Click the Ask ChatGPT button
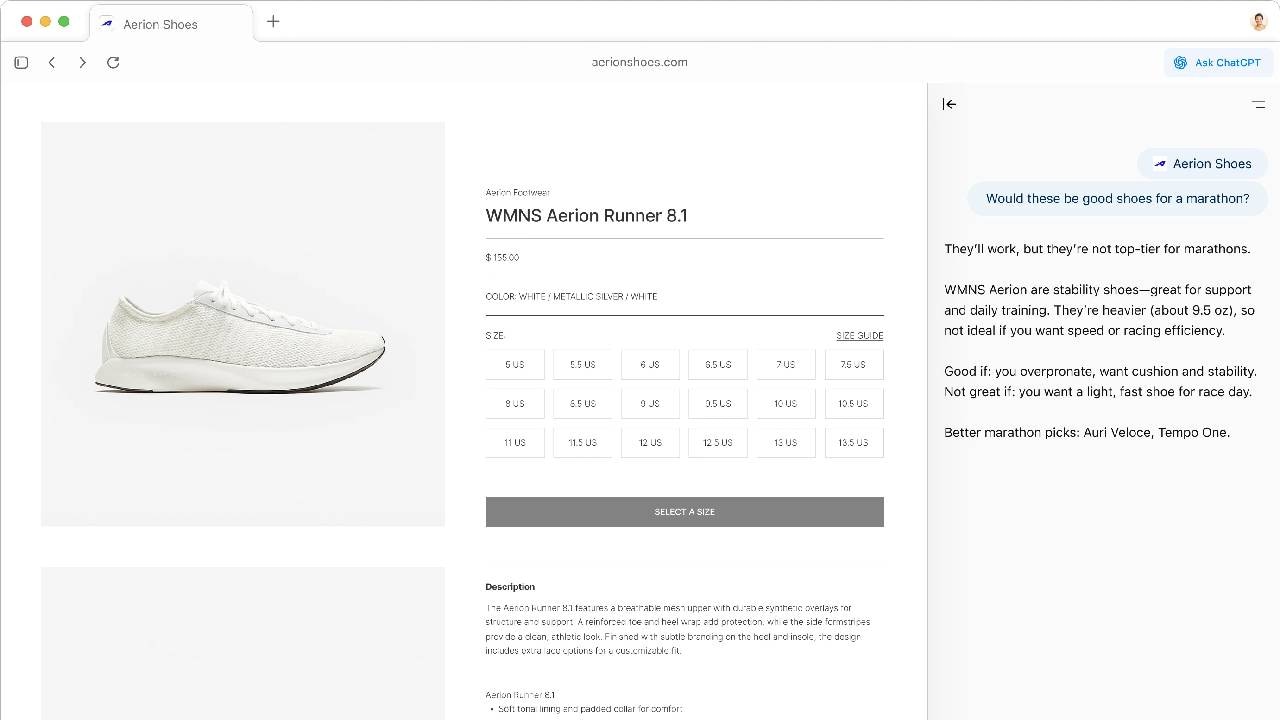Viewport: 1280px width, 720px height. click(1217, 62)
